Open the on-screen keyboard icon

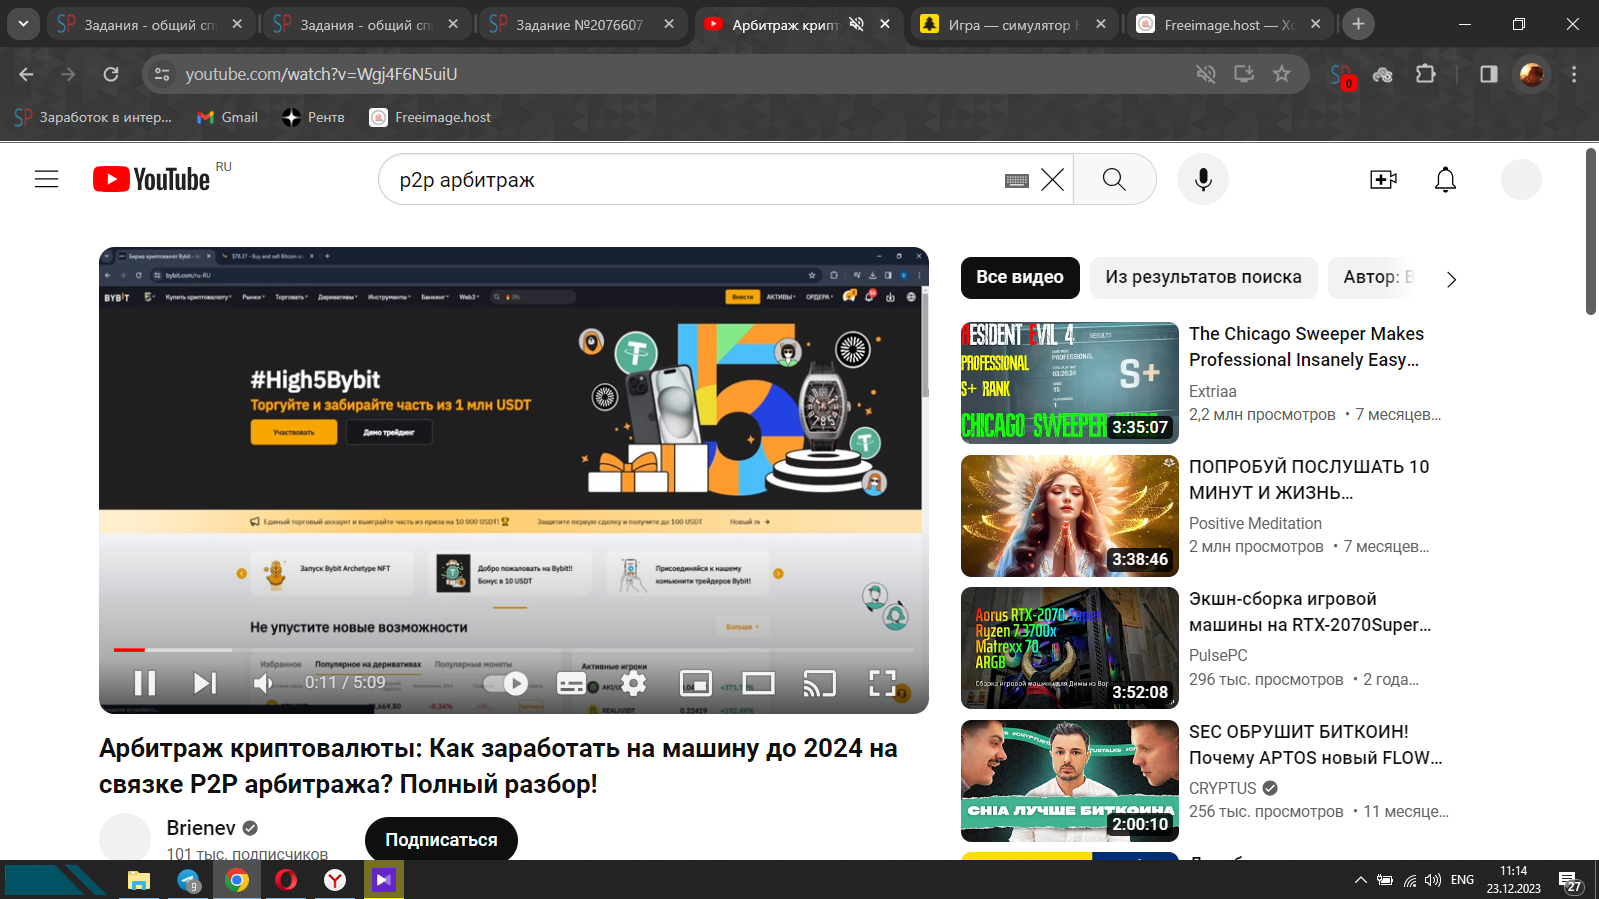pos(1017,180)
